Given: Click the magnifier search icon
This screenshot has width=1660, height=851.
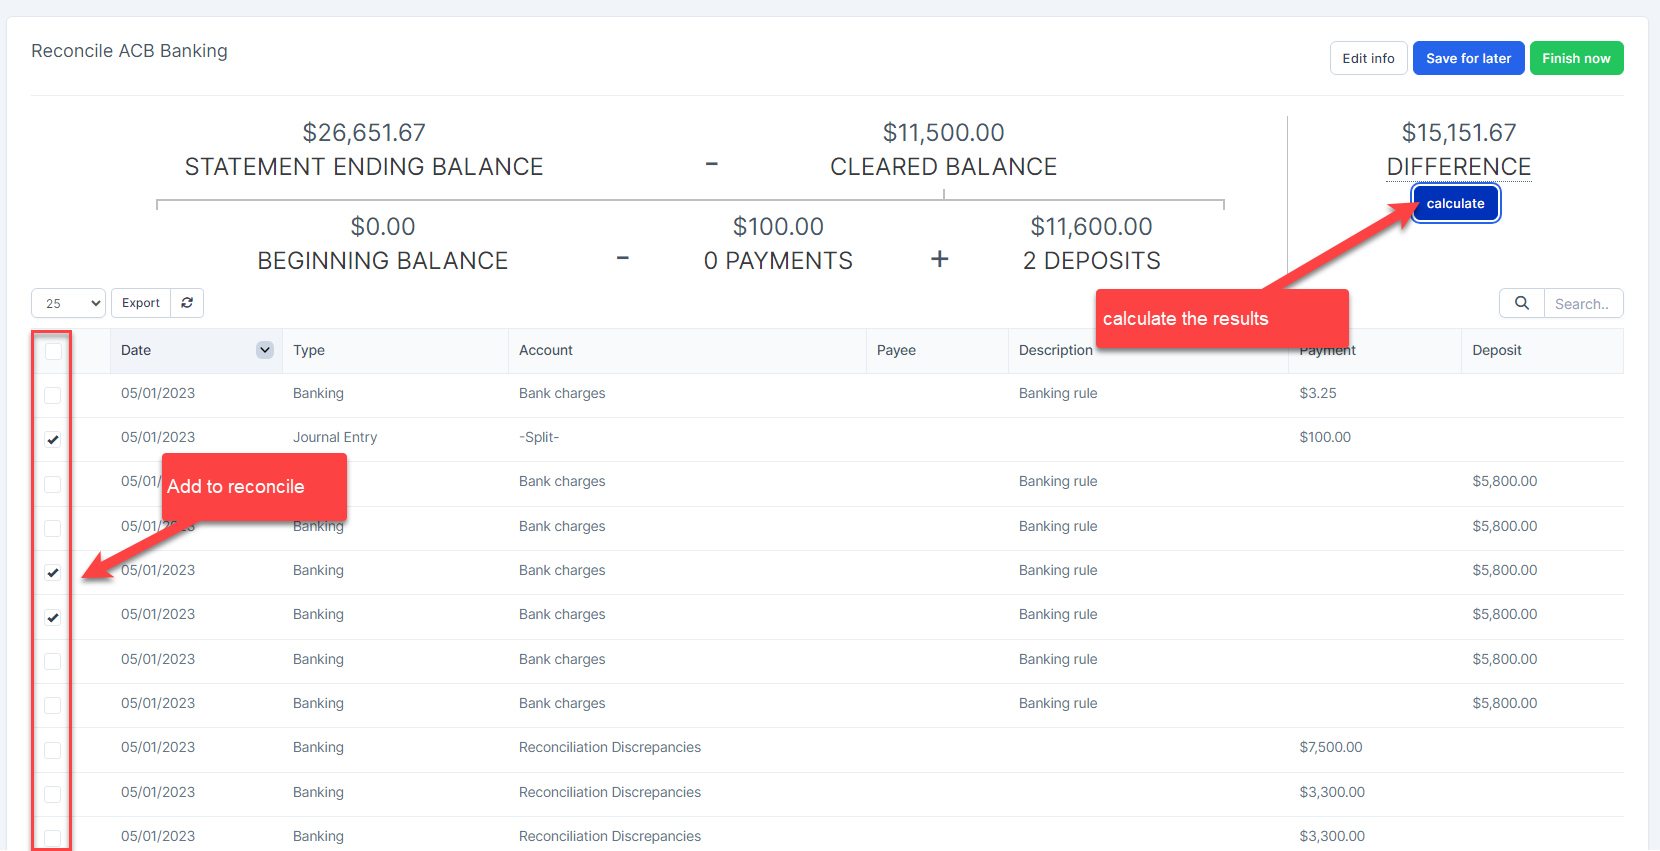Looking at the screenshot, I should point(1521,303).
